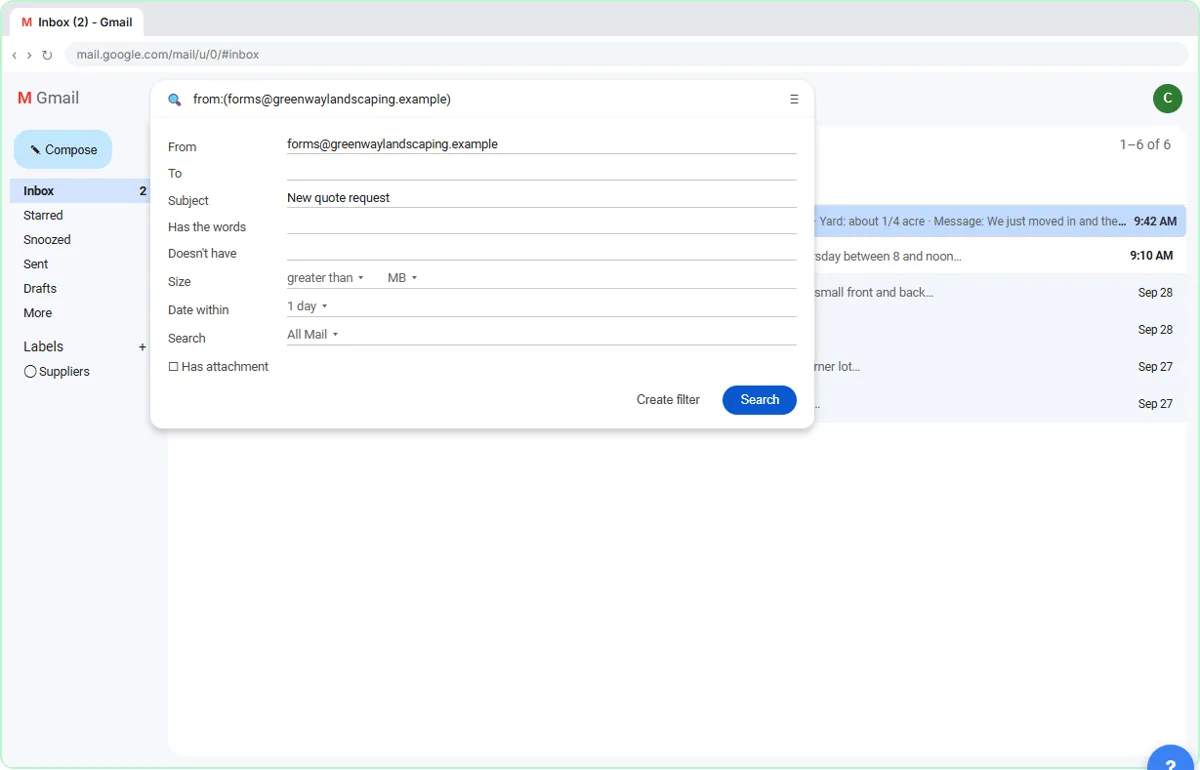Click the Labels heading
1200x770 pixels.
click(43, 347)
